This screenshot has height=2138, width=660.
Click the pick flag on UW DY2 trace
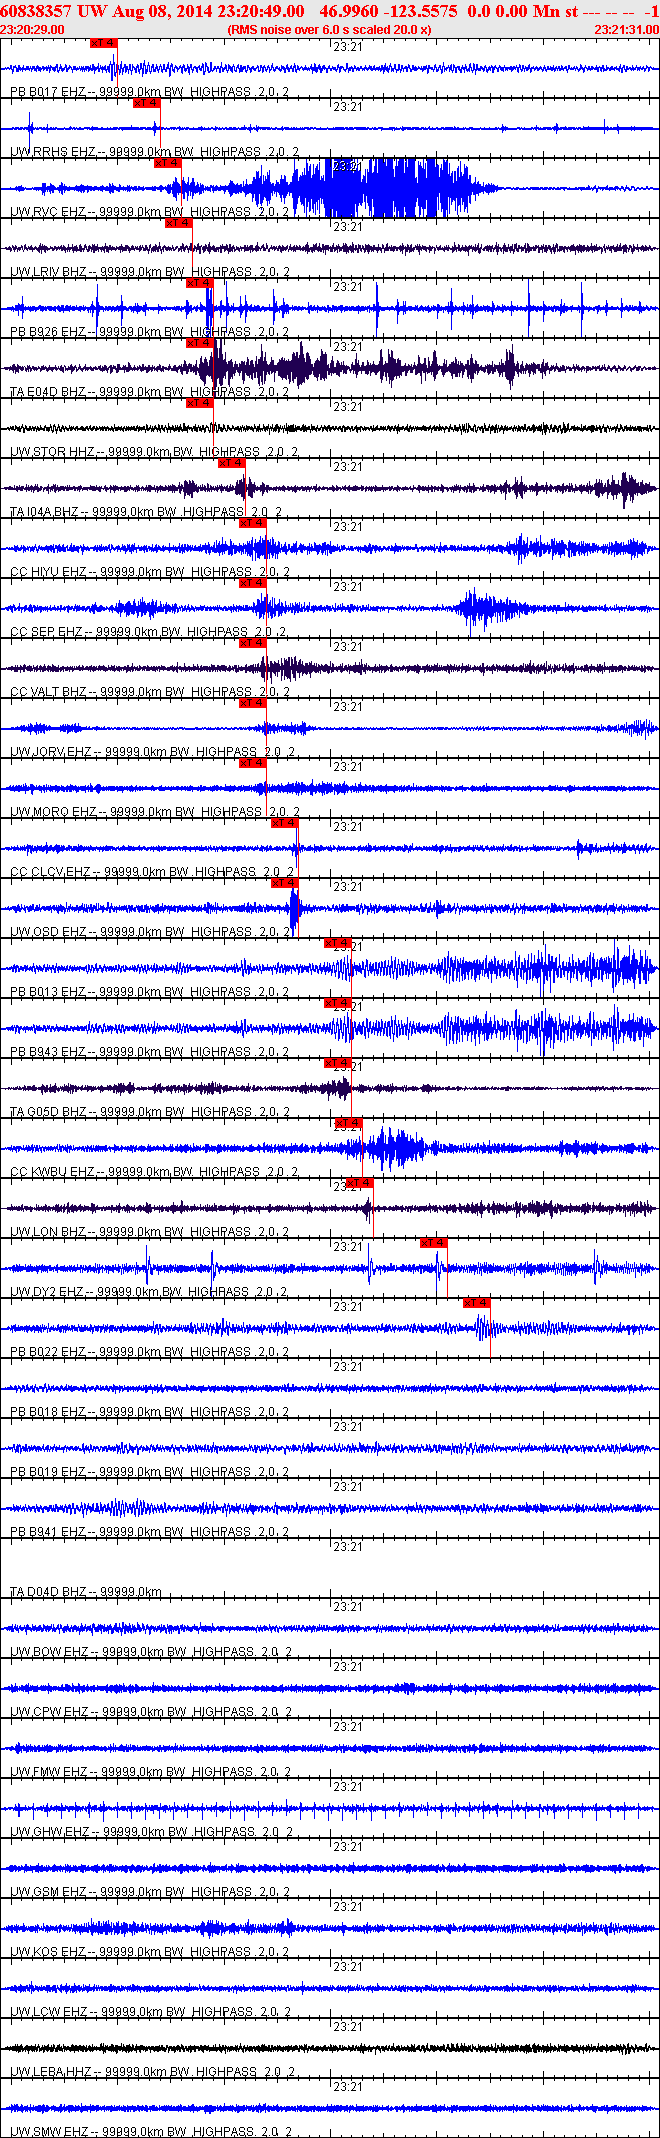(433, 1243)
